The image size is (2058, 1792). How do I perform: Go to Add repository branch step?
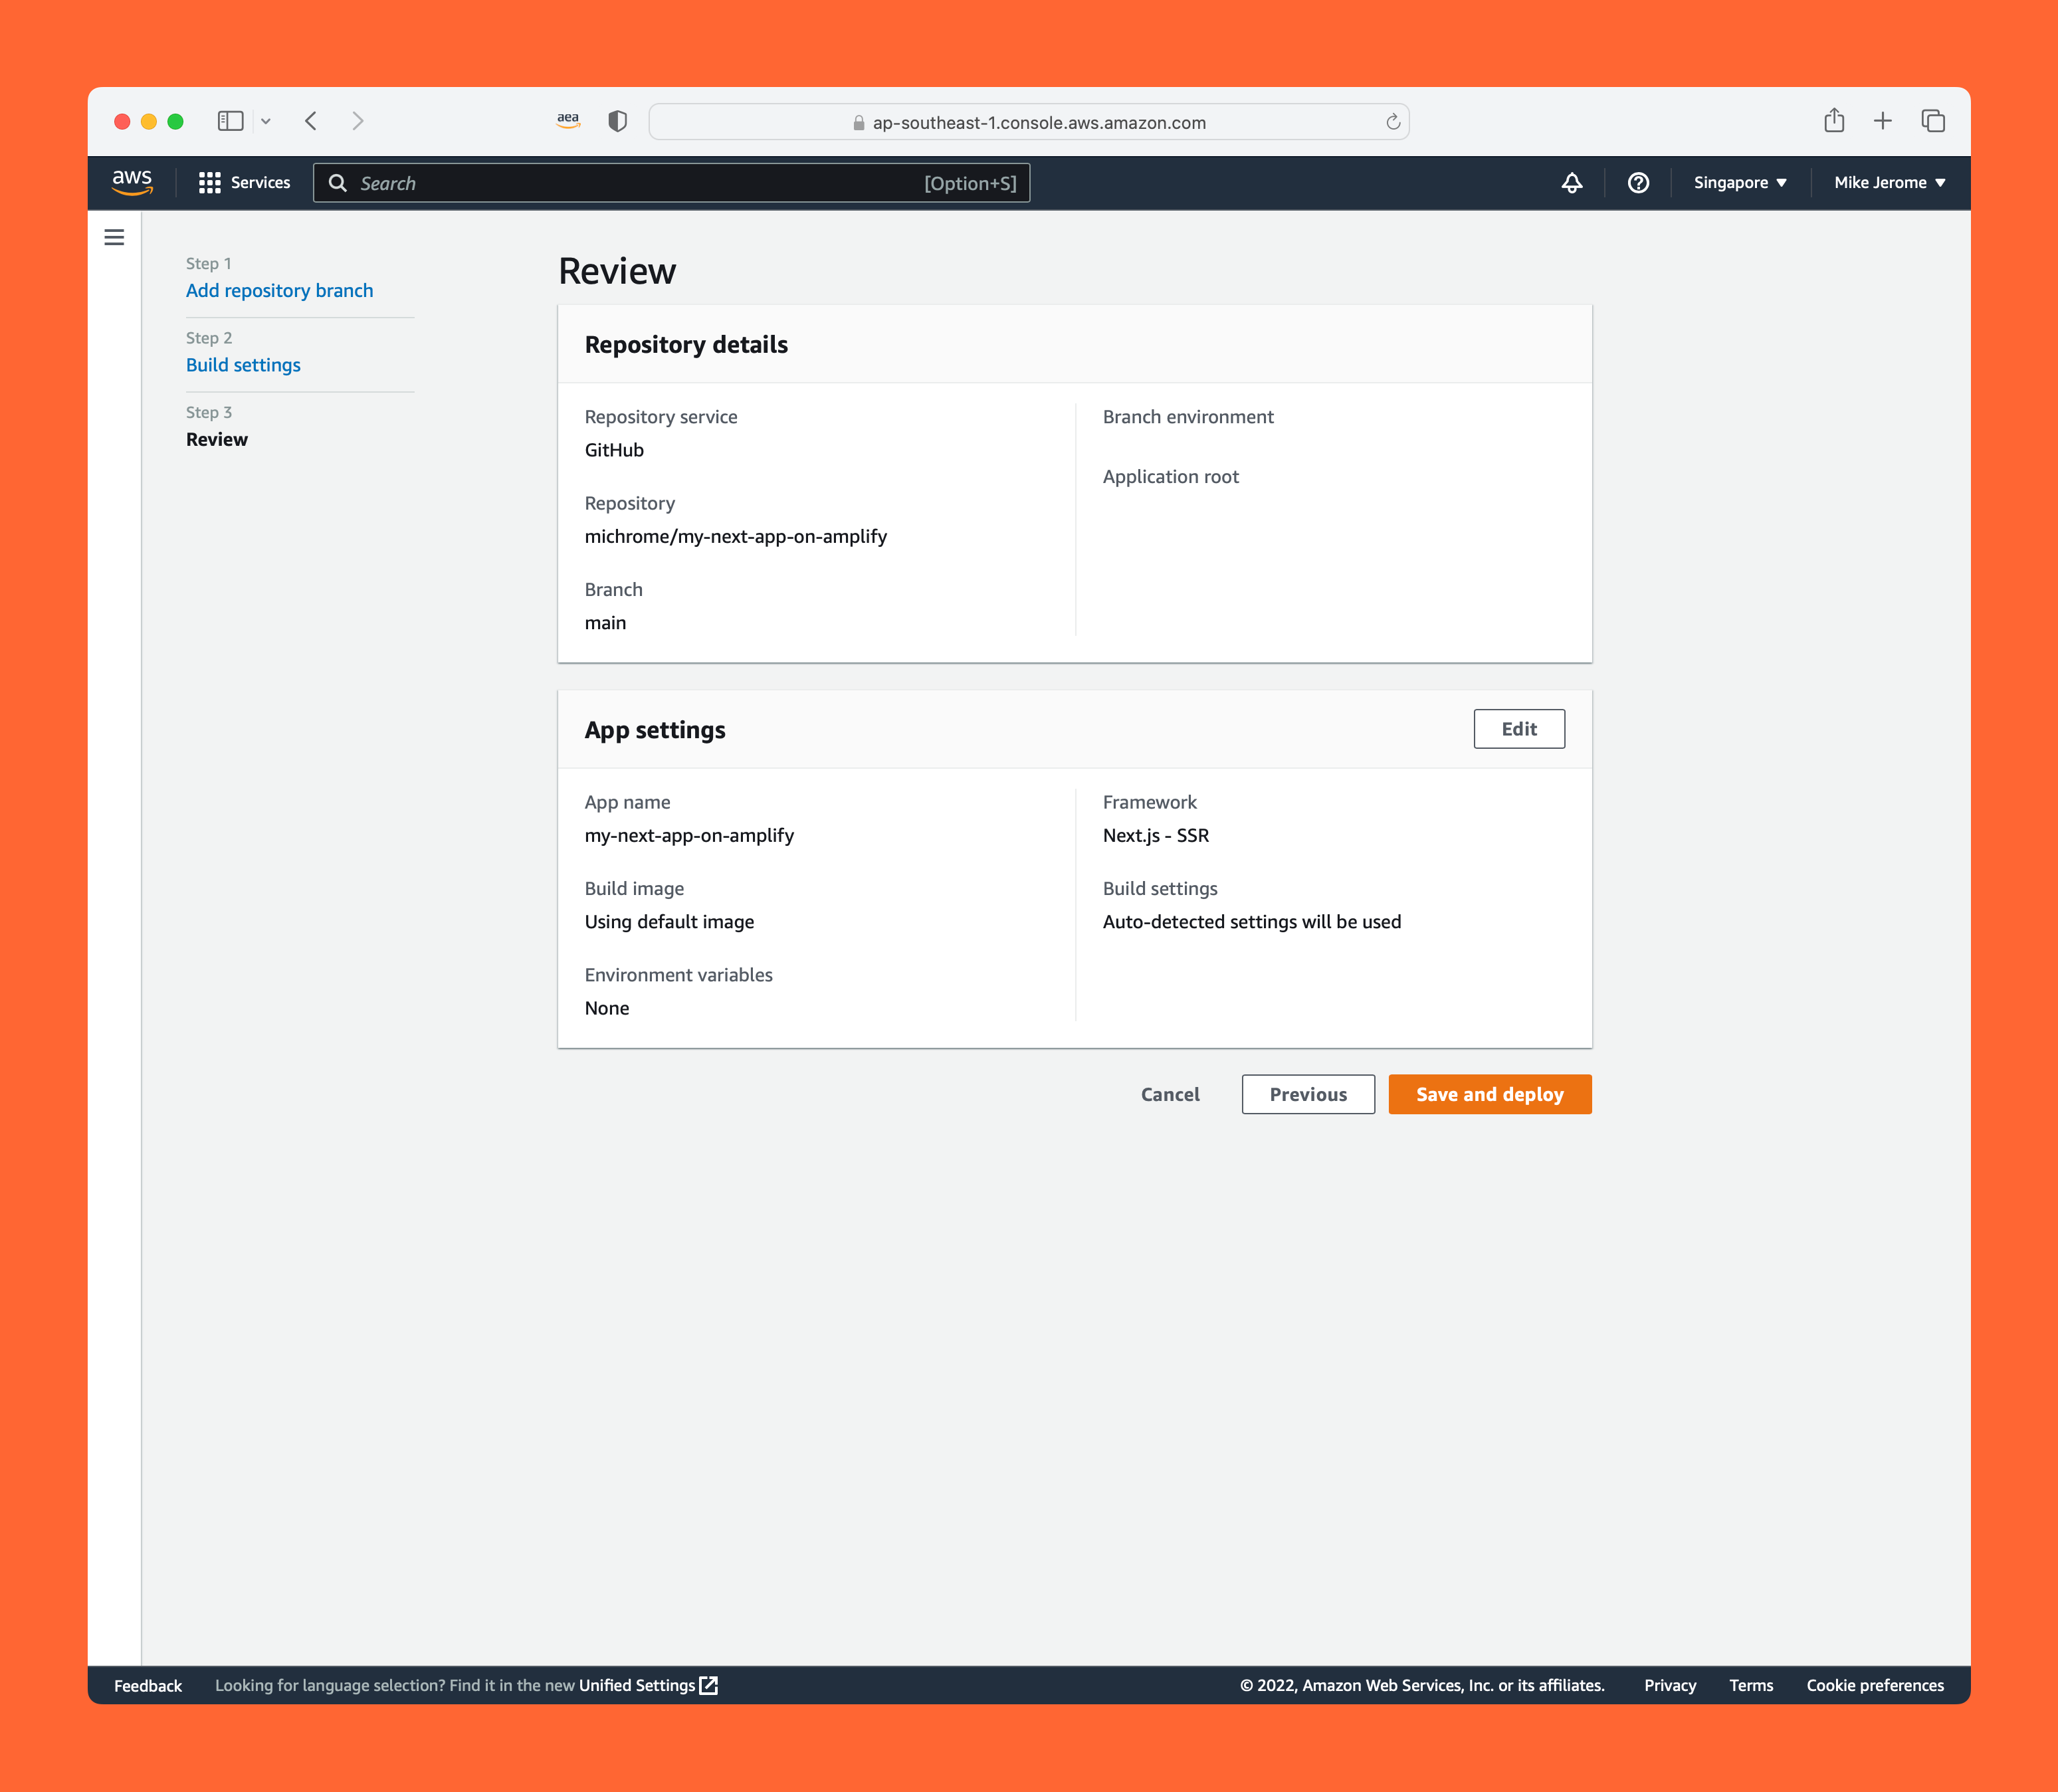coord(279,290)
